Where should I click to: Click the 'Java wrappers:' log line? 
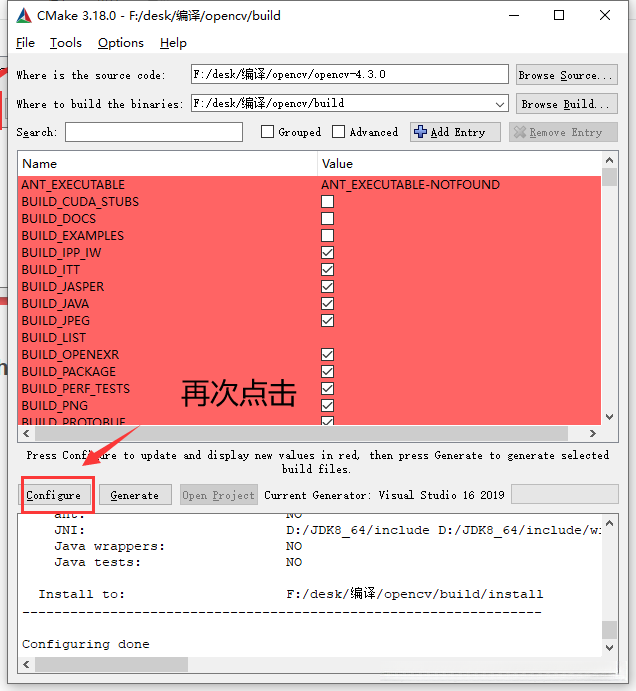click(x=178, y=546)
